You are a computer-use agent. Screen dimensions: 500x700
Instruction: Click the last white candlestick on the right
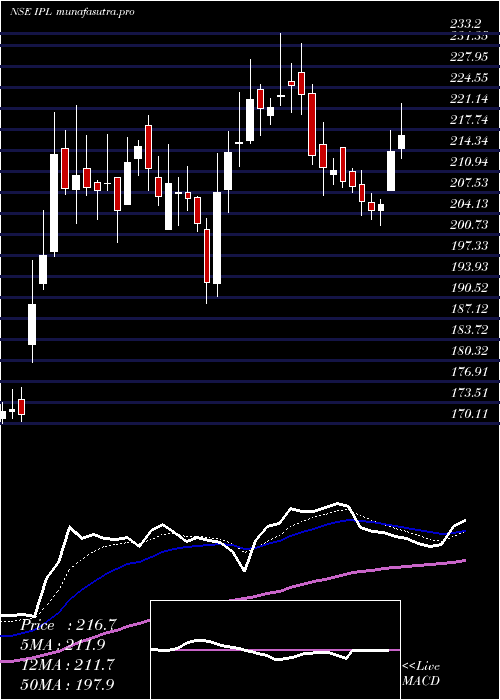(401, 142)
